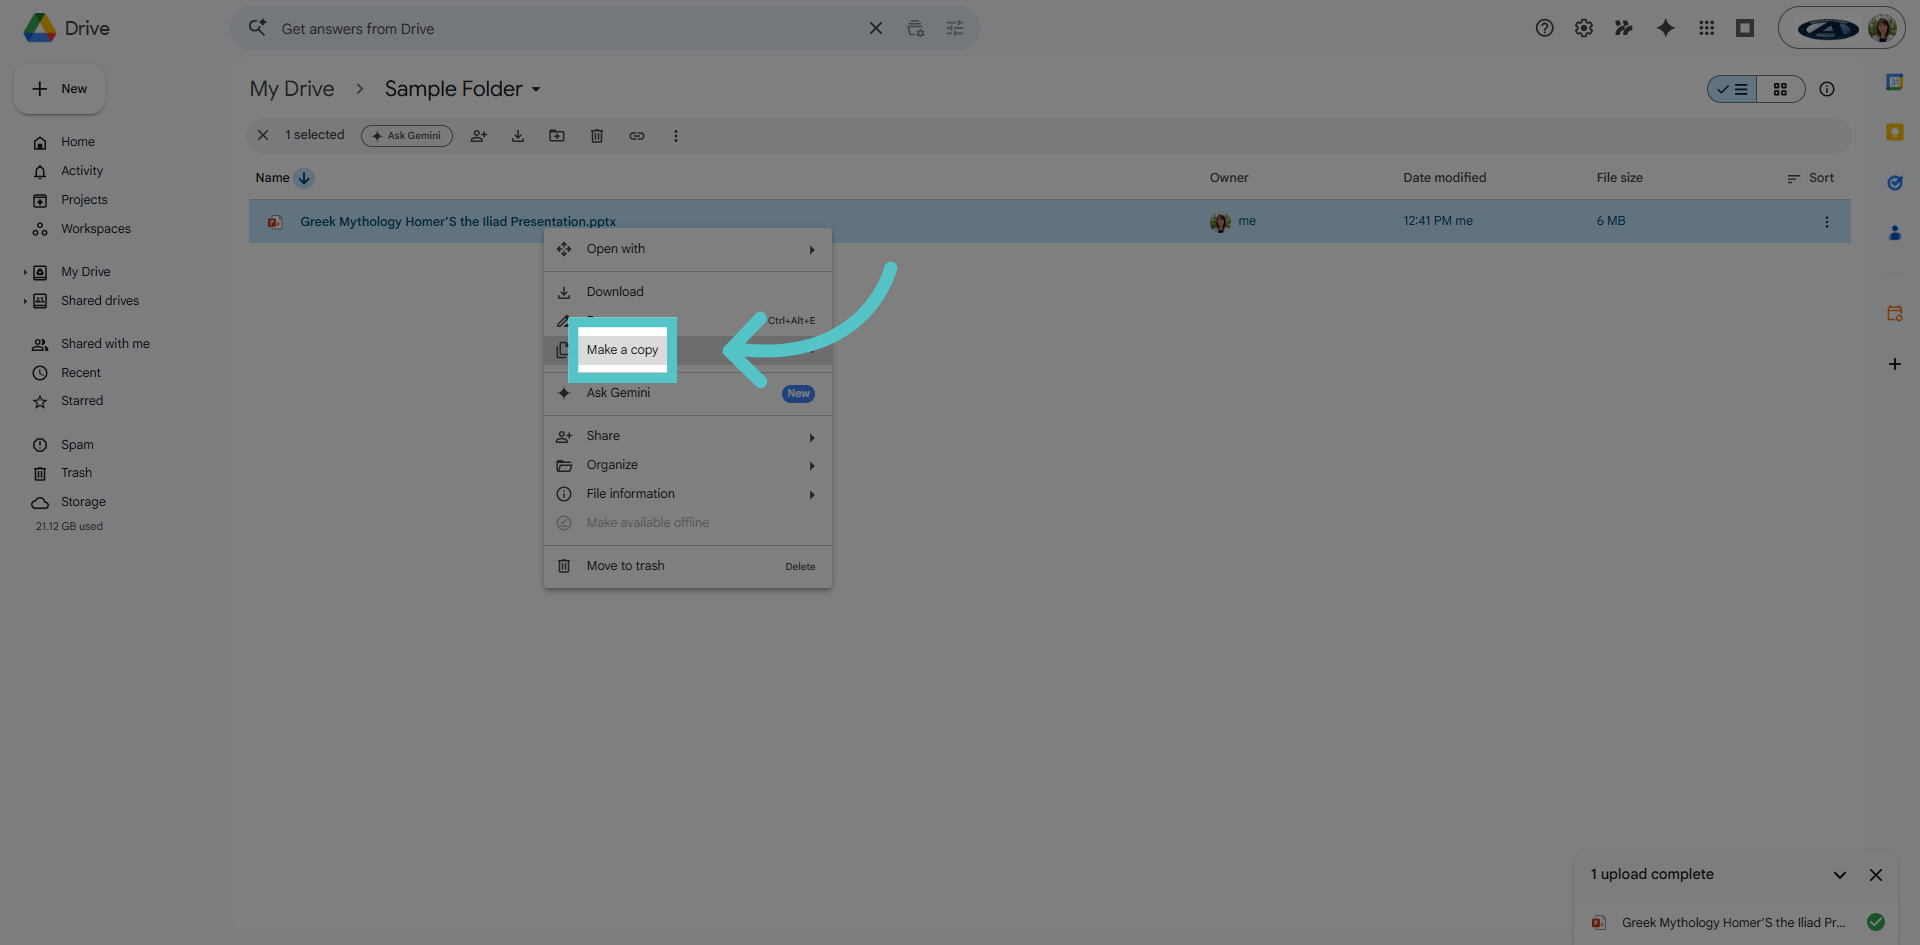The image size is (1920, 945).
Task: Open Starred items
Action: click(82, 401)
